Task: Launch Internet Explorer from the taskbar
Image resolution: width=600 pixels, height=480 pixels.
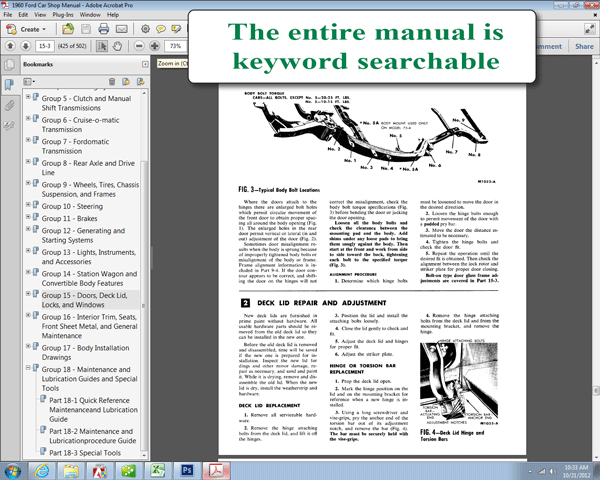Action: pyautogui.click(x=42, y=471)
